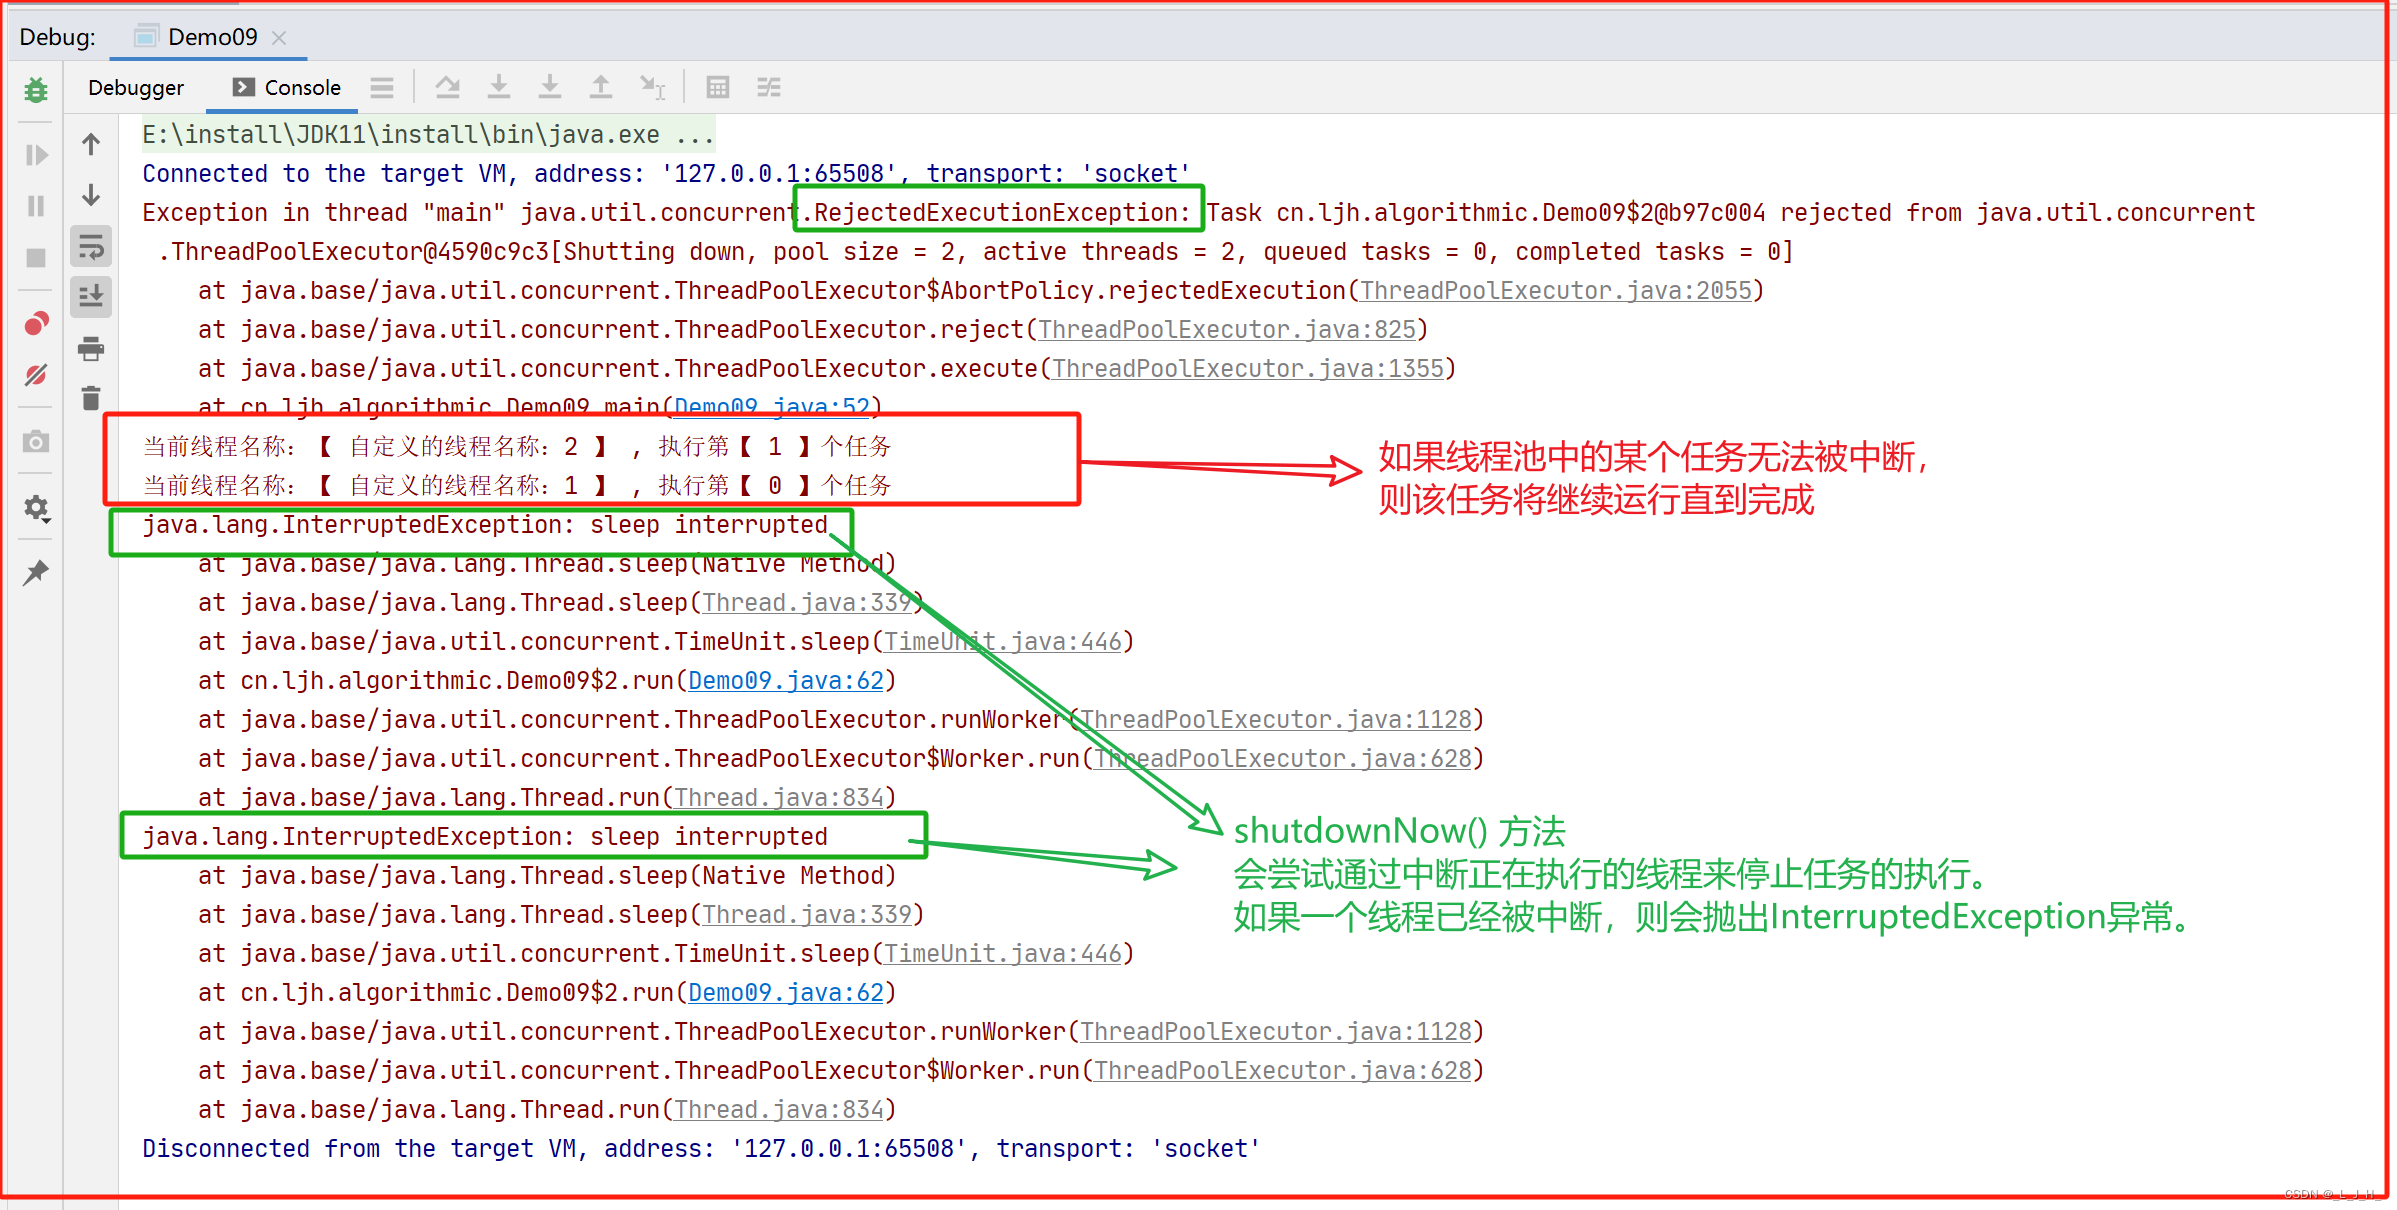
Task: Toggle Scroll to End console icon
Action: pos(91,297)
